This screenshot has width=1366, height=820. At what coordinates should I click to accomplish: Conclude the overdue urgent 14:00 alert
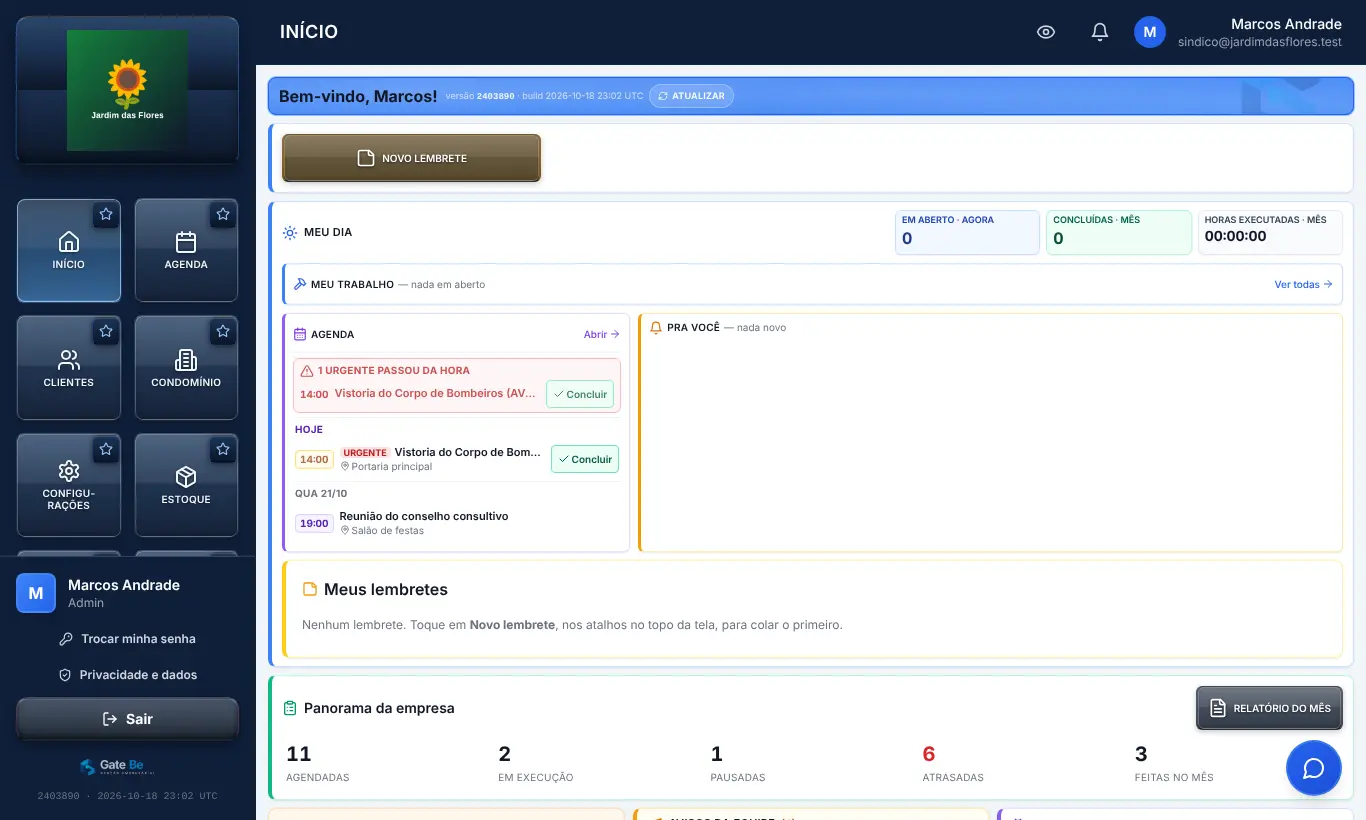click(x=580, y=394)
